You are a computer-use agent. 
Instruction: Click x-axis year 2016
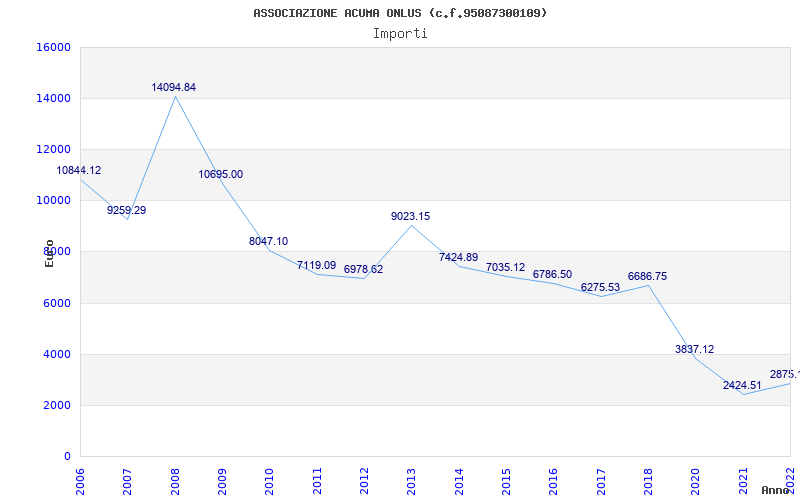[x=554, y=481]
